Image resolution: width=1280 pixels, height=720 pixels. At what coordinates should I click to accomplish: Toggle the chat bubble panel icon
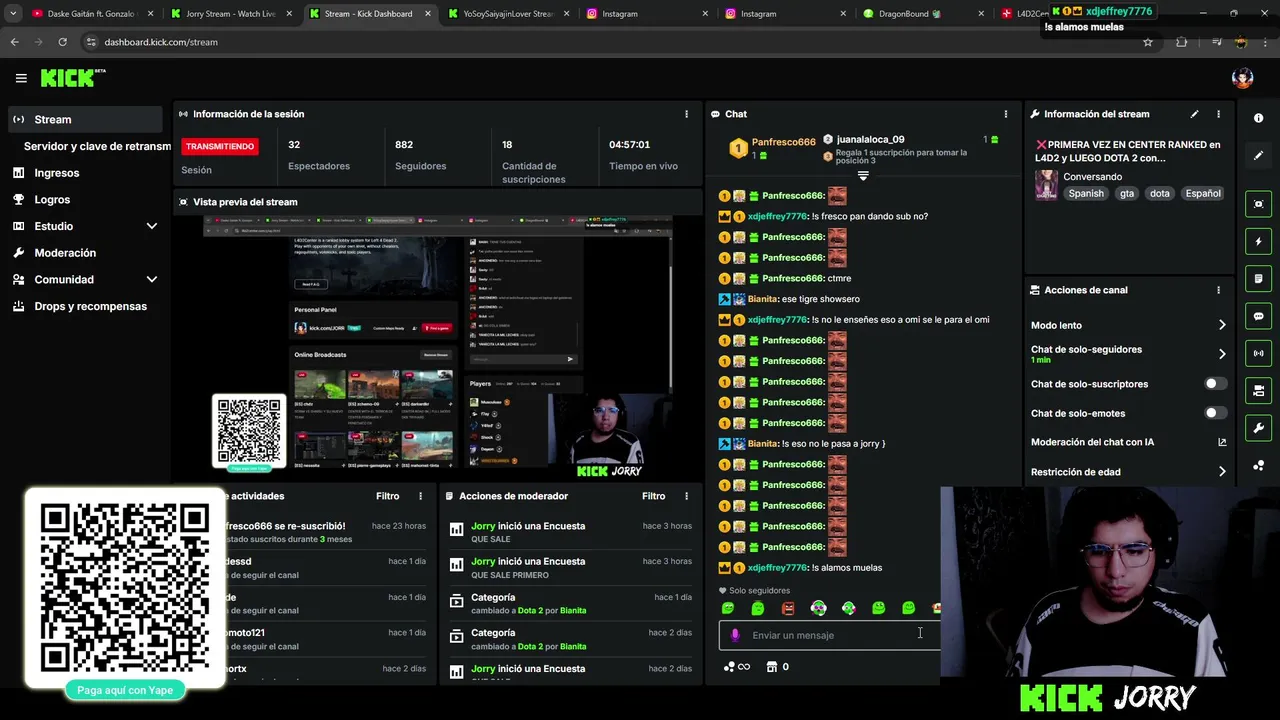click(x=1258, y=316)
